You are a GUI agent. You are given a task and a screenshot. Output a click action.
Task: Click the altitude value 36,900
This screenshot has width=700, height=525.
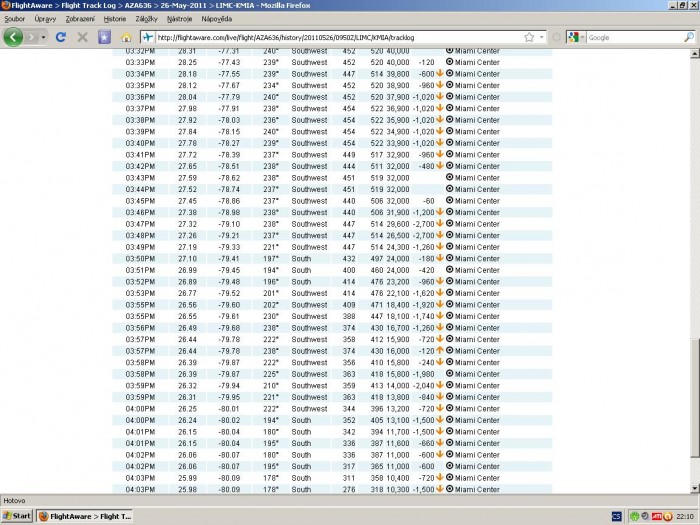click(x=398, y=108)
